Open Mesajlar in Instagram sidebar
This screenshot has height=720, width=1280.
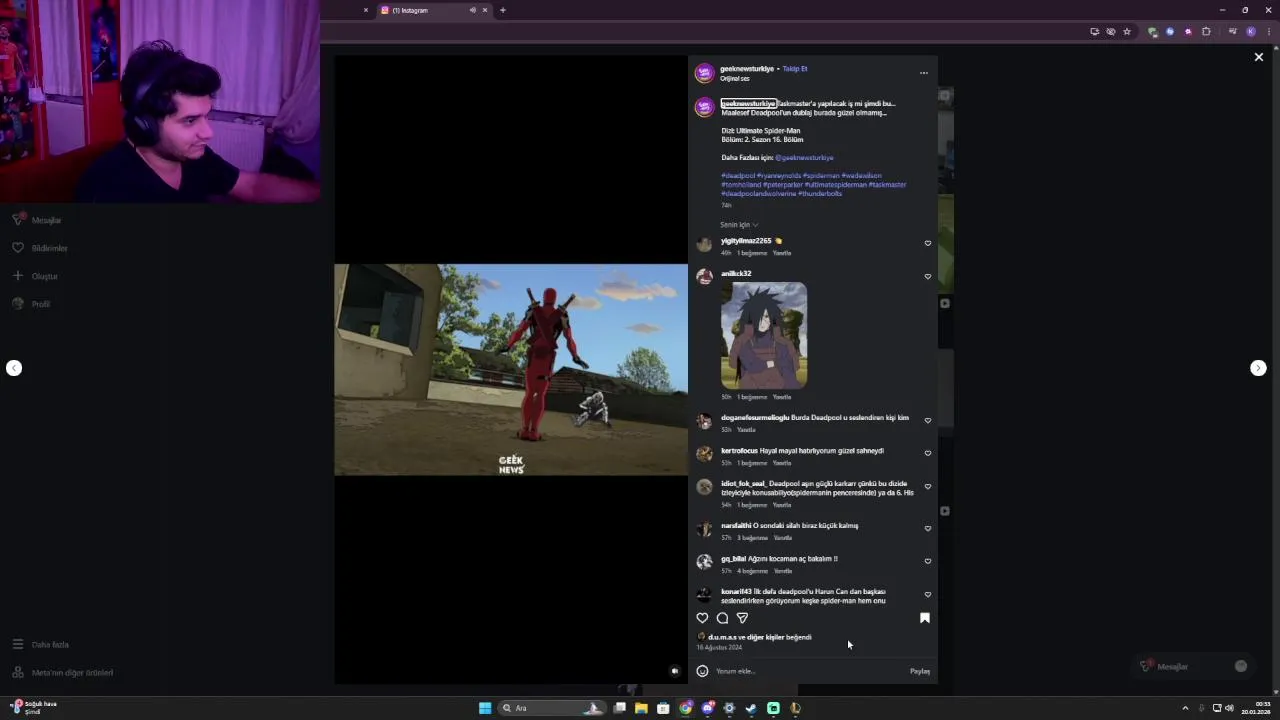coord(37,220)
